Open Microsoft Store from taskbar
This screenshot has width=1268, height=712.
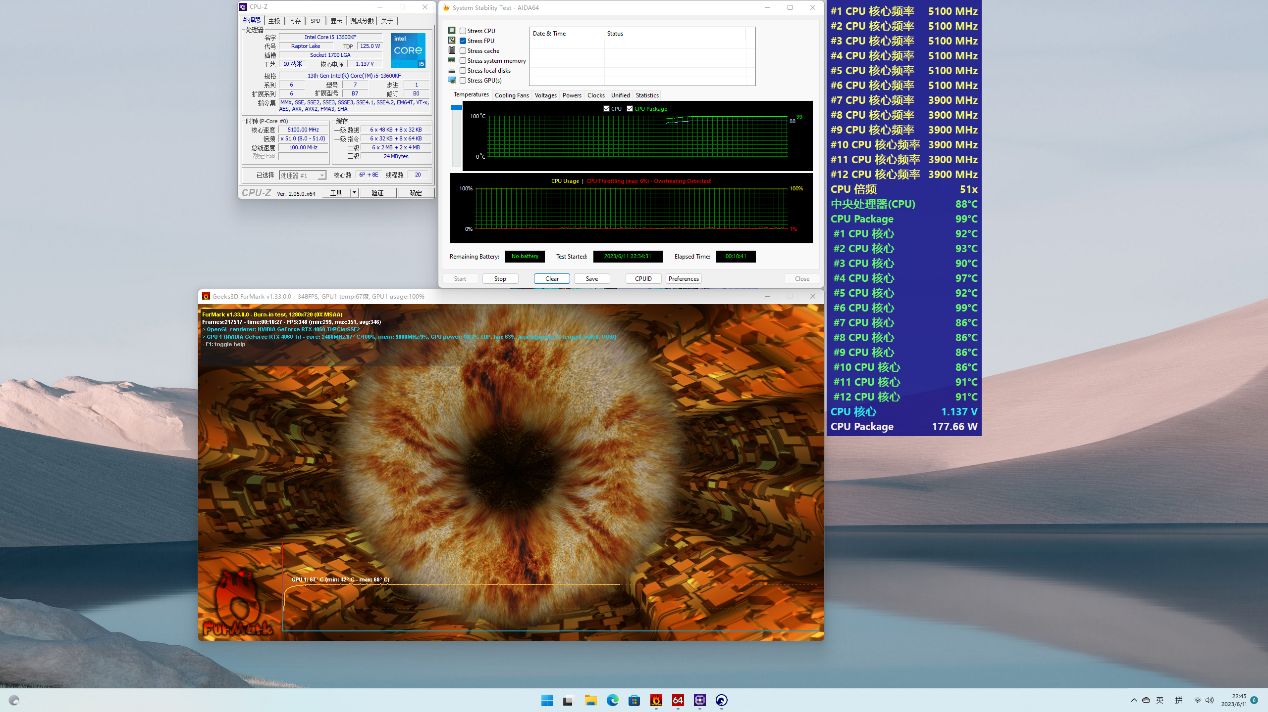pyautogui.click(x=635, y=700)
